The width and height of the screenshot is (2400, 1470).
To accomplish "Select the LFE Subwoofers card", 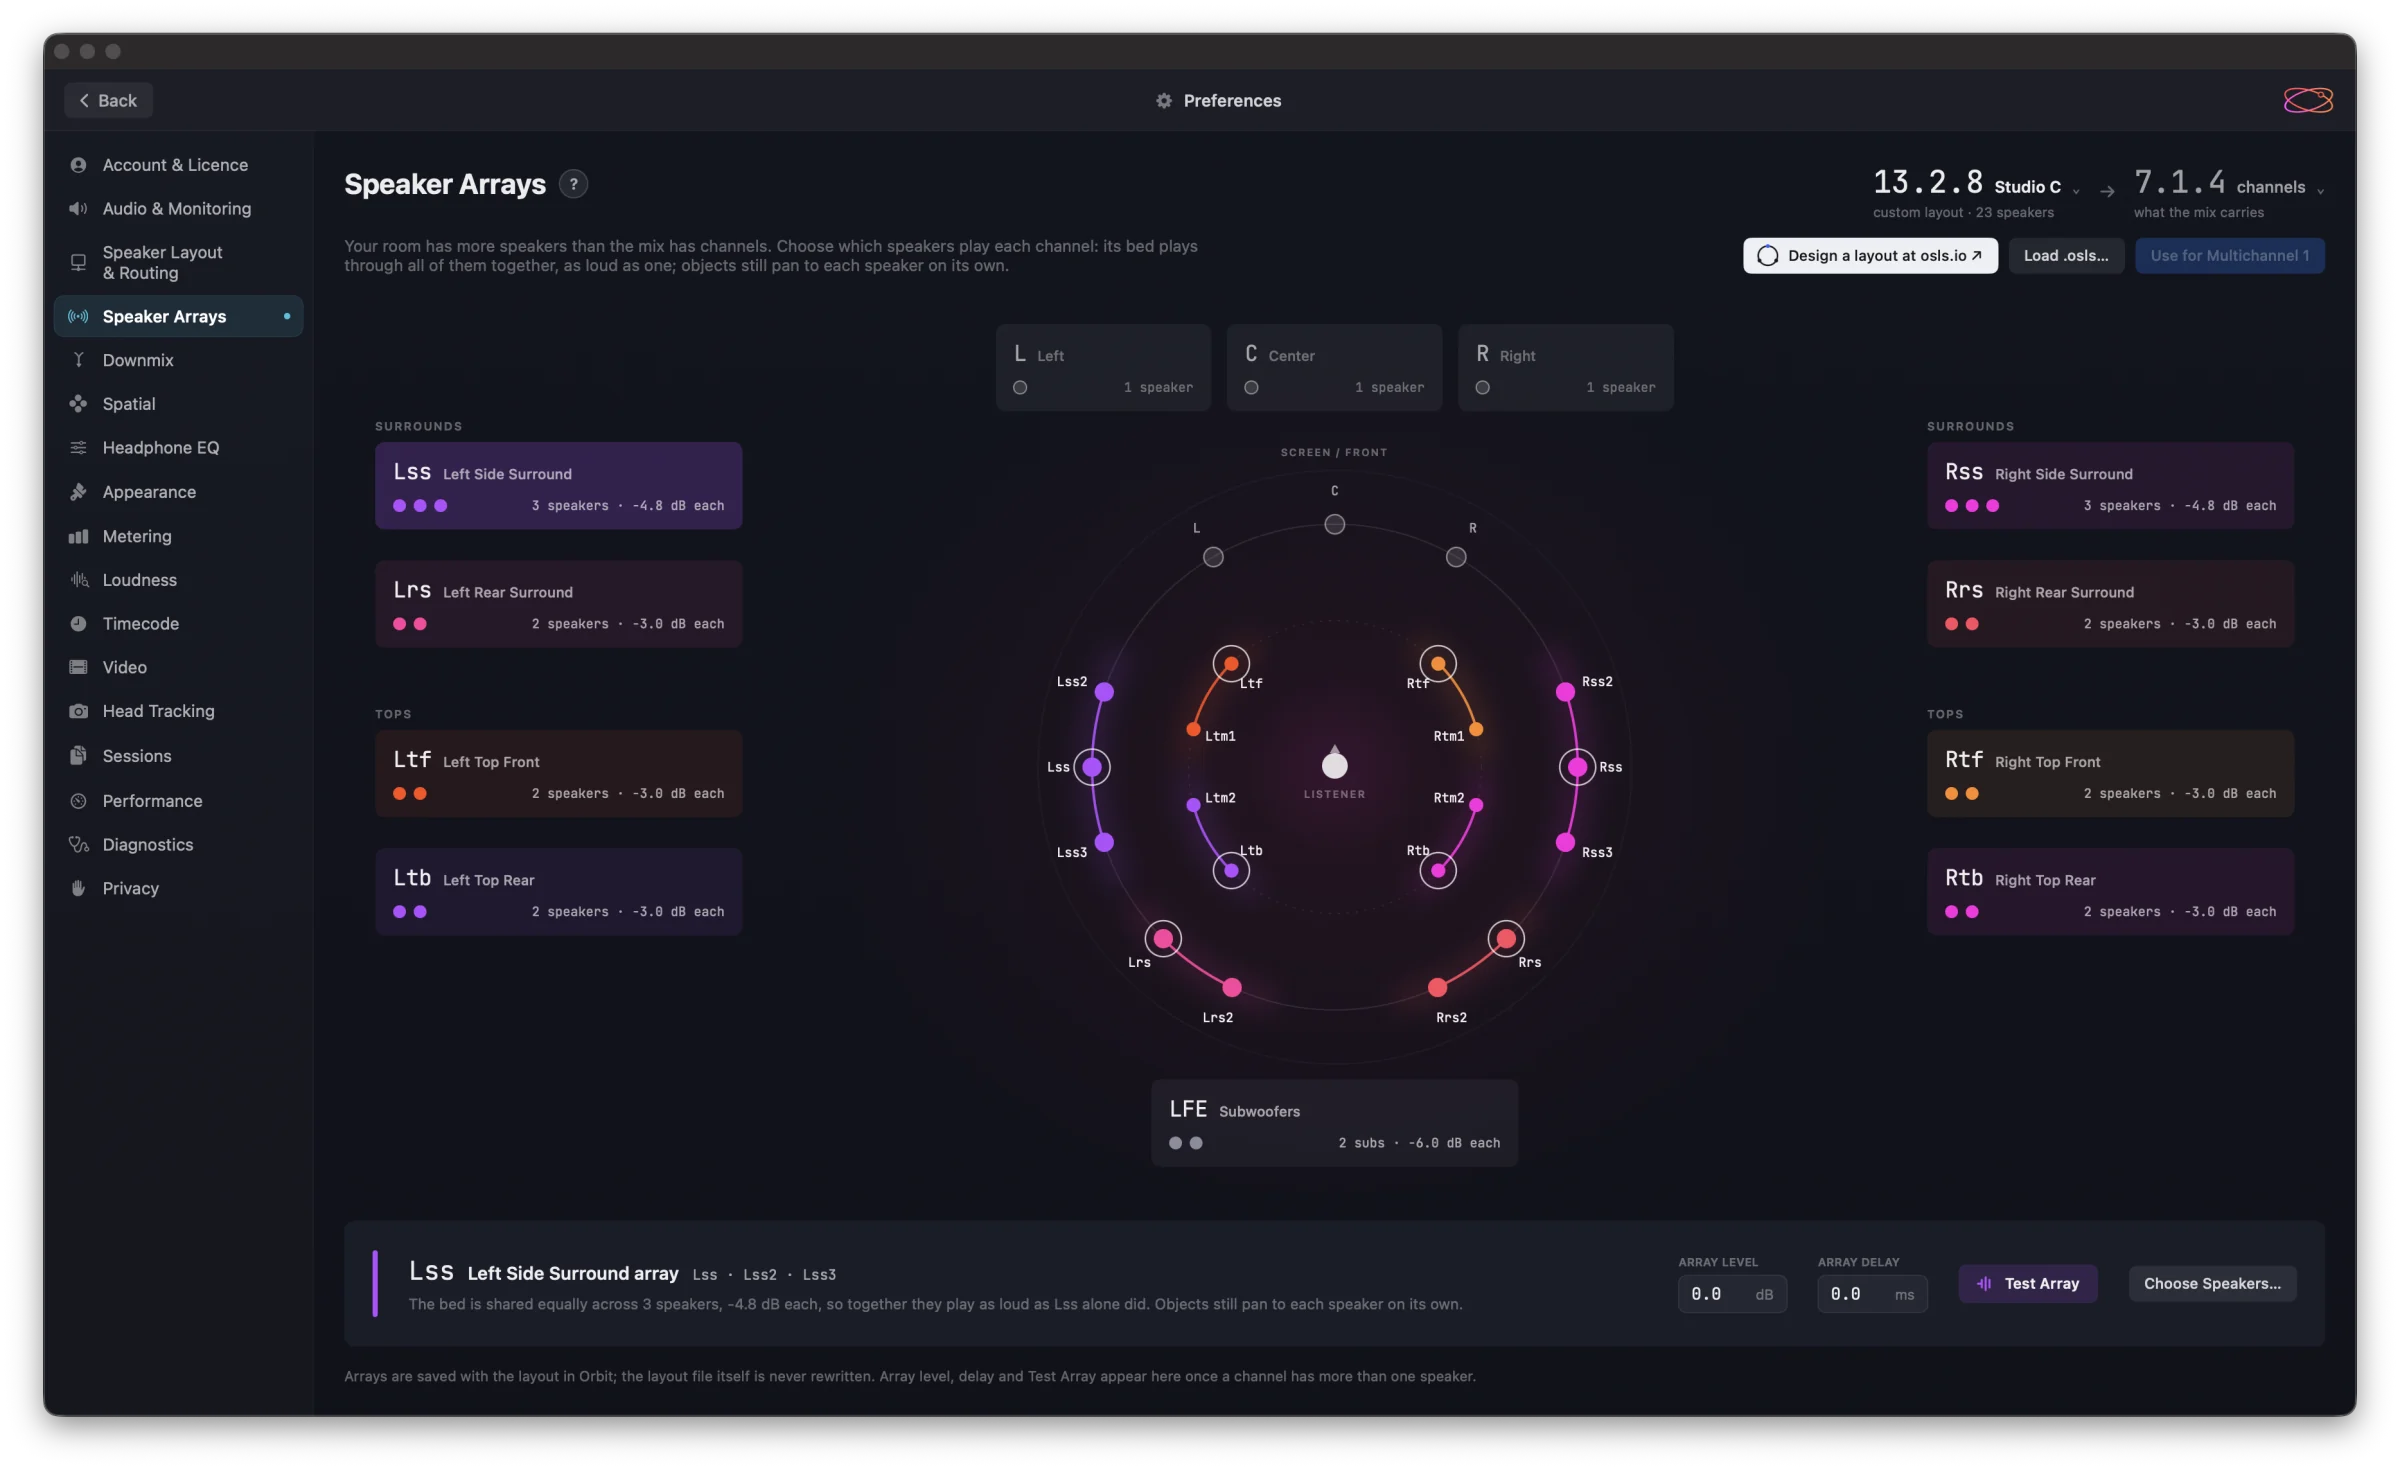I will click(x=1334, y=1123).
